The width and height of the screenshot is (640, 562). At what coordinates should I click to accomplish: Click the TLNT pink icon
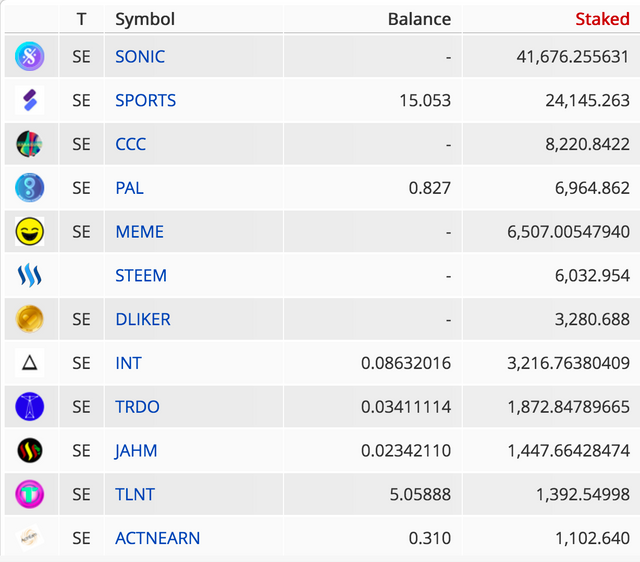point(29,494)
